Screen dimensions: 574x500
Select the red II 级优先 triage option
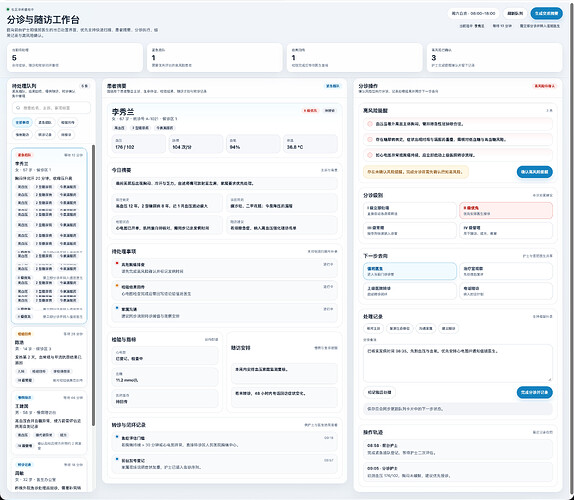[x=506, y=210]
